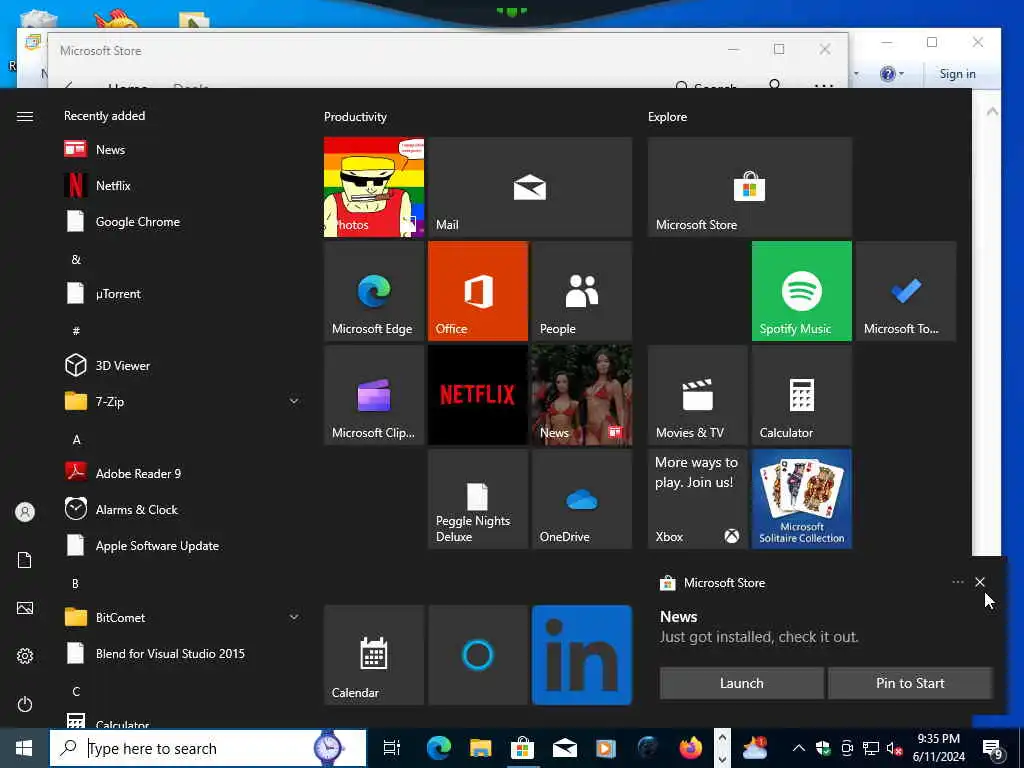Launch Microsoft Edge tile
Viewport: 1024px width, 768px height.
click(374, 291)
